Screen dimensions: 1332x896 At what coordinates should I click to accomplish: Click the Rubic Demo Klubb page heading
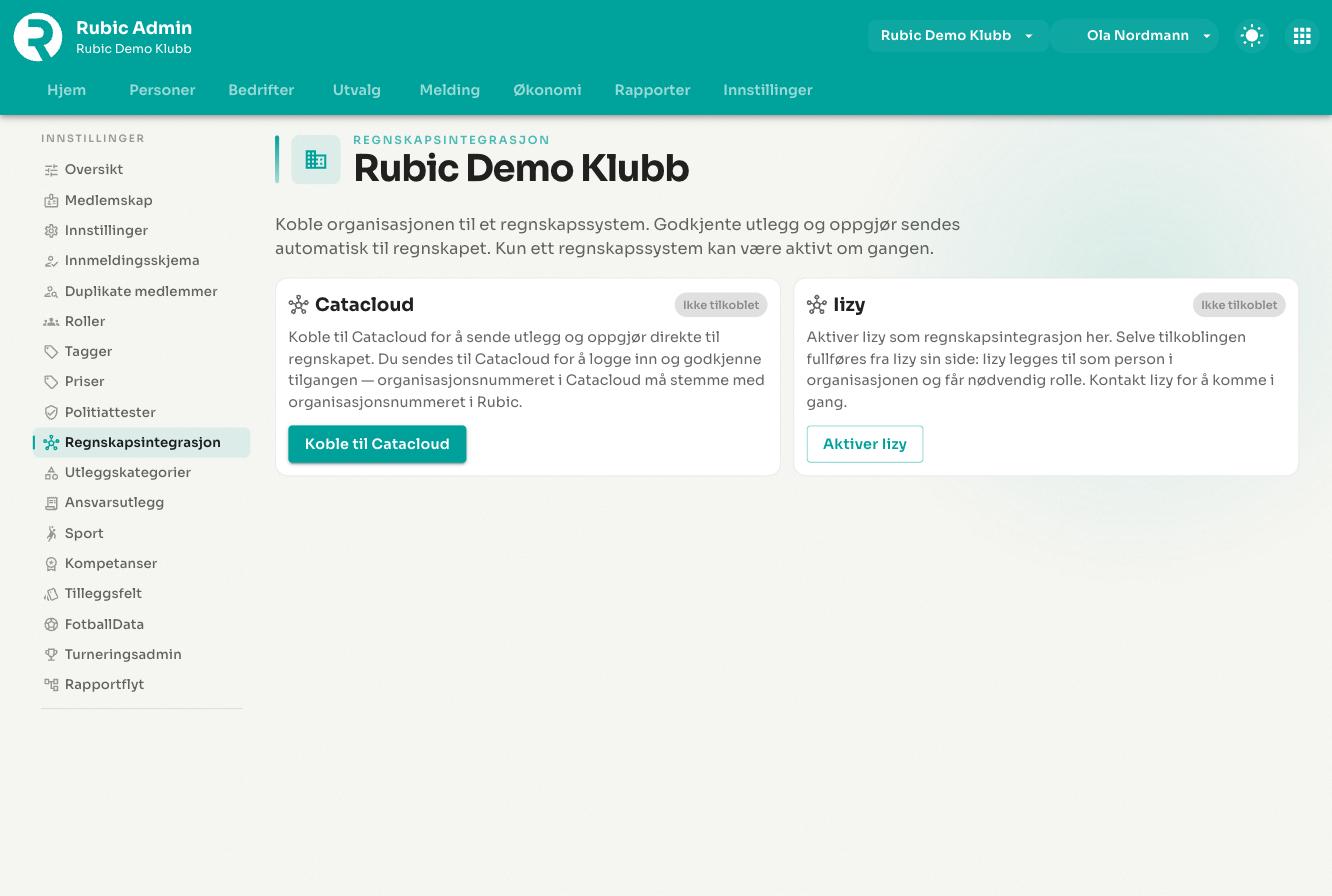pos(521,169)
